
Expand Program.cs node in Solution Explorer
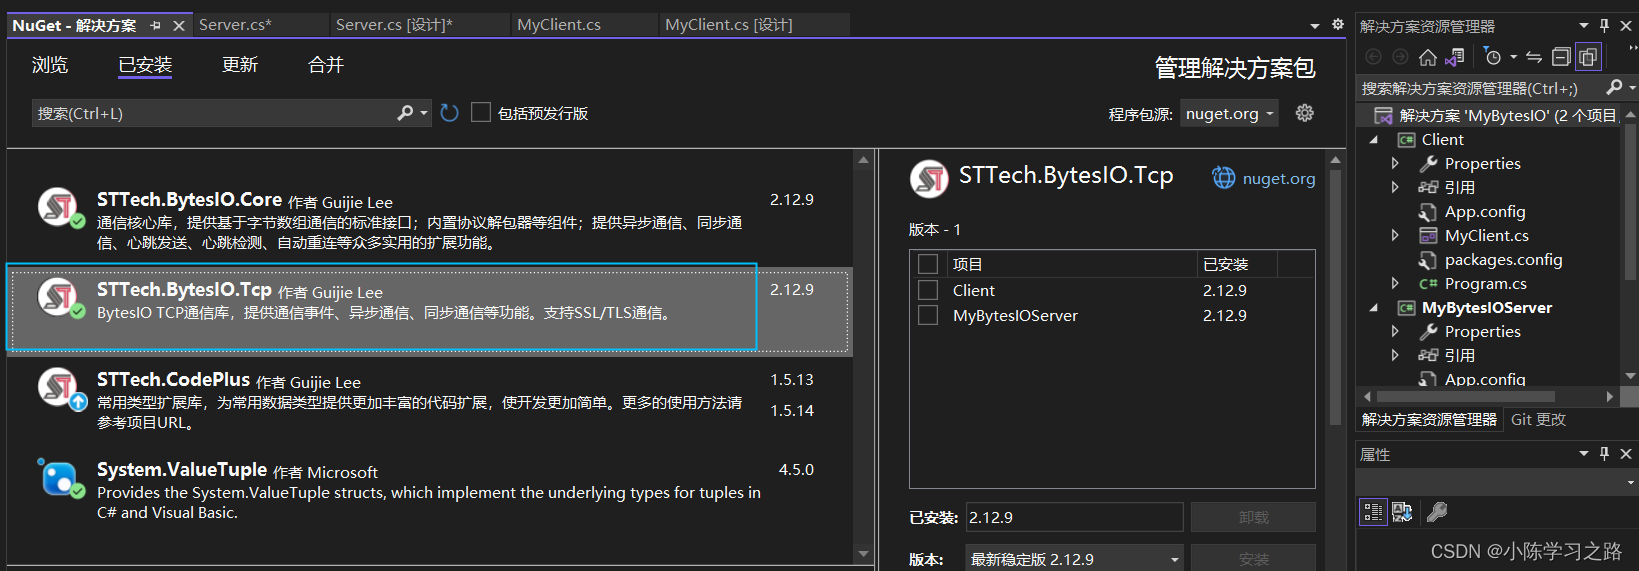(1395, 284)
